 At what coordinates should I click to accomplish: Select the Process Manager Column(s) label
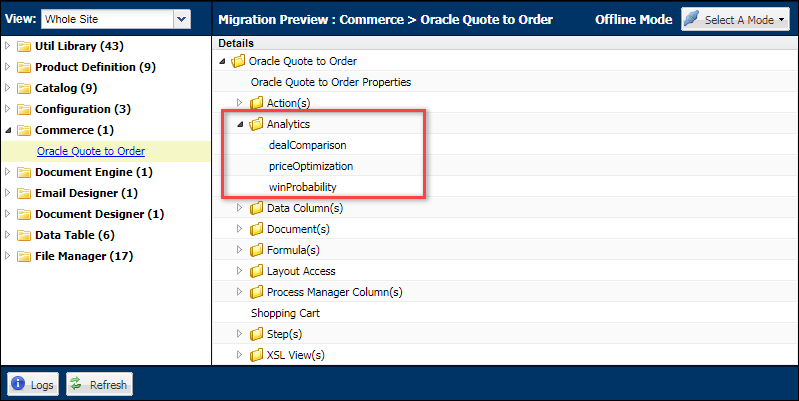335,292
